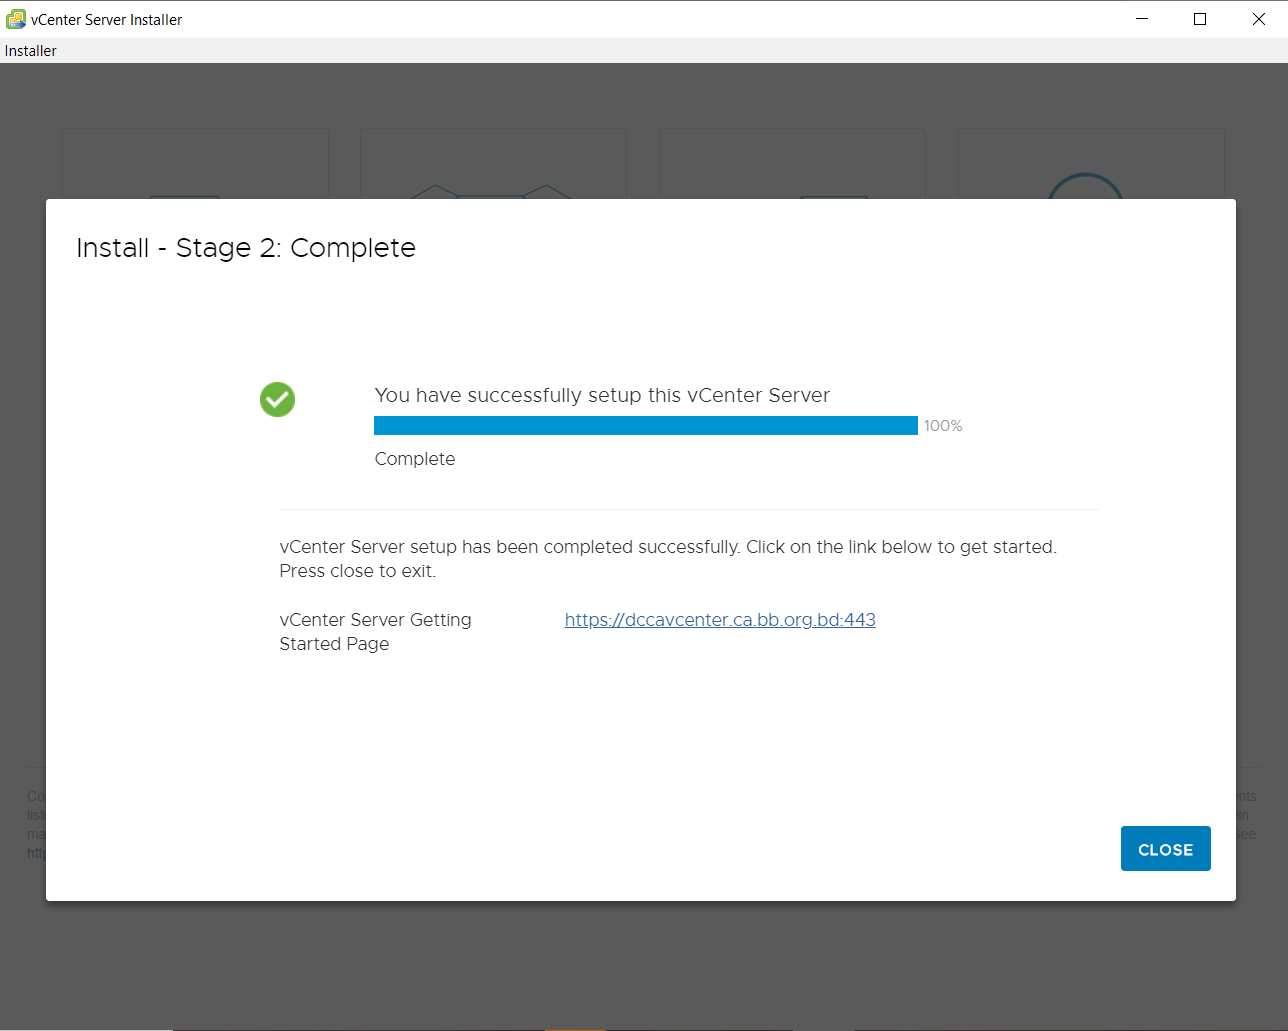Click the "100%" progress percentage label
1288x1031 pixels.
[x=943, y=426]
